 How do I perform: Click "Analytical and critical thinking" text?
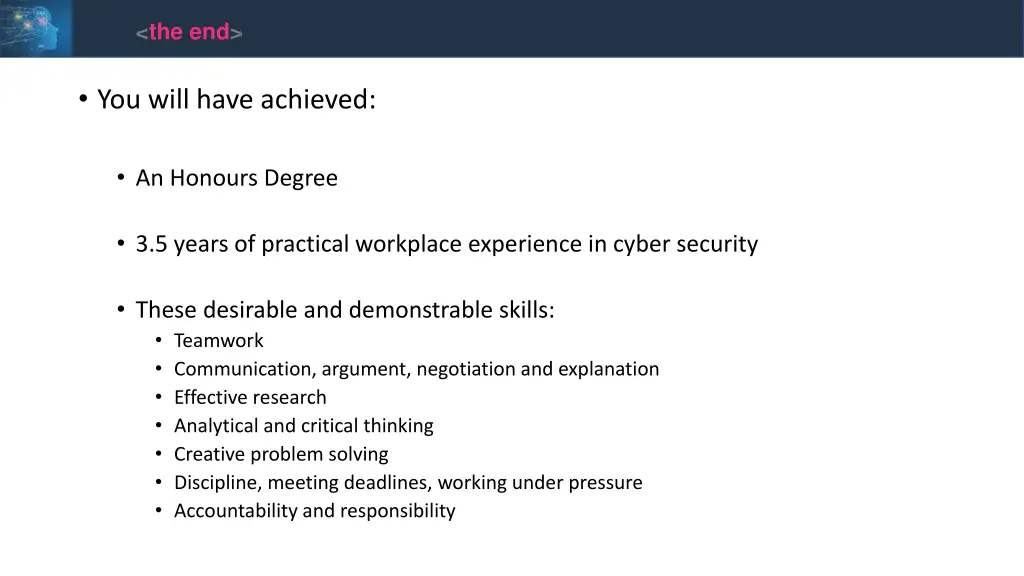coord(304,426)
